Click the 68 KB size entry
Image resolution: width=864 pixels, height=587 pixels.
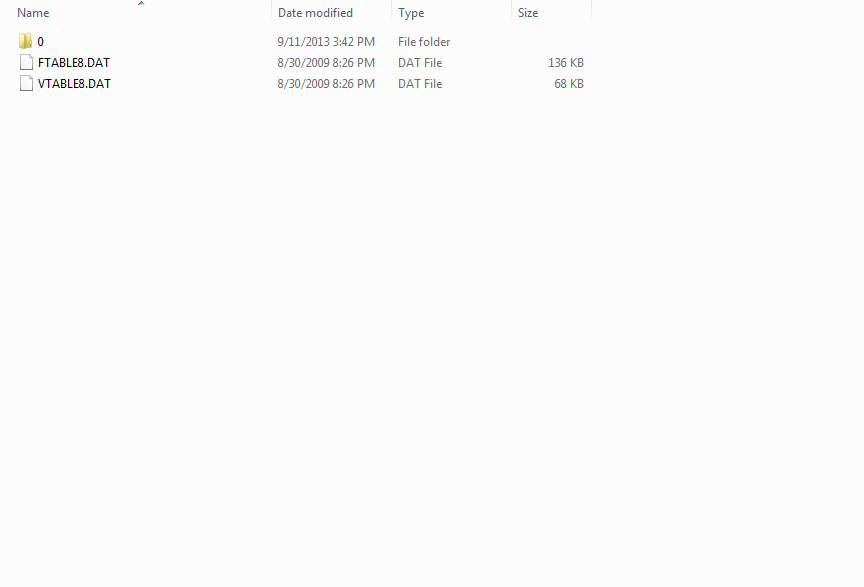point(569,84)
